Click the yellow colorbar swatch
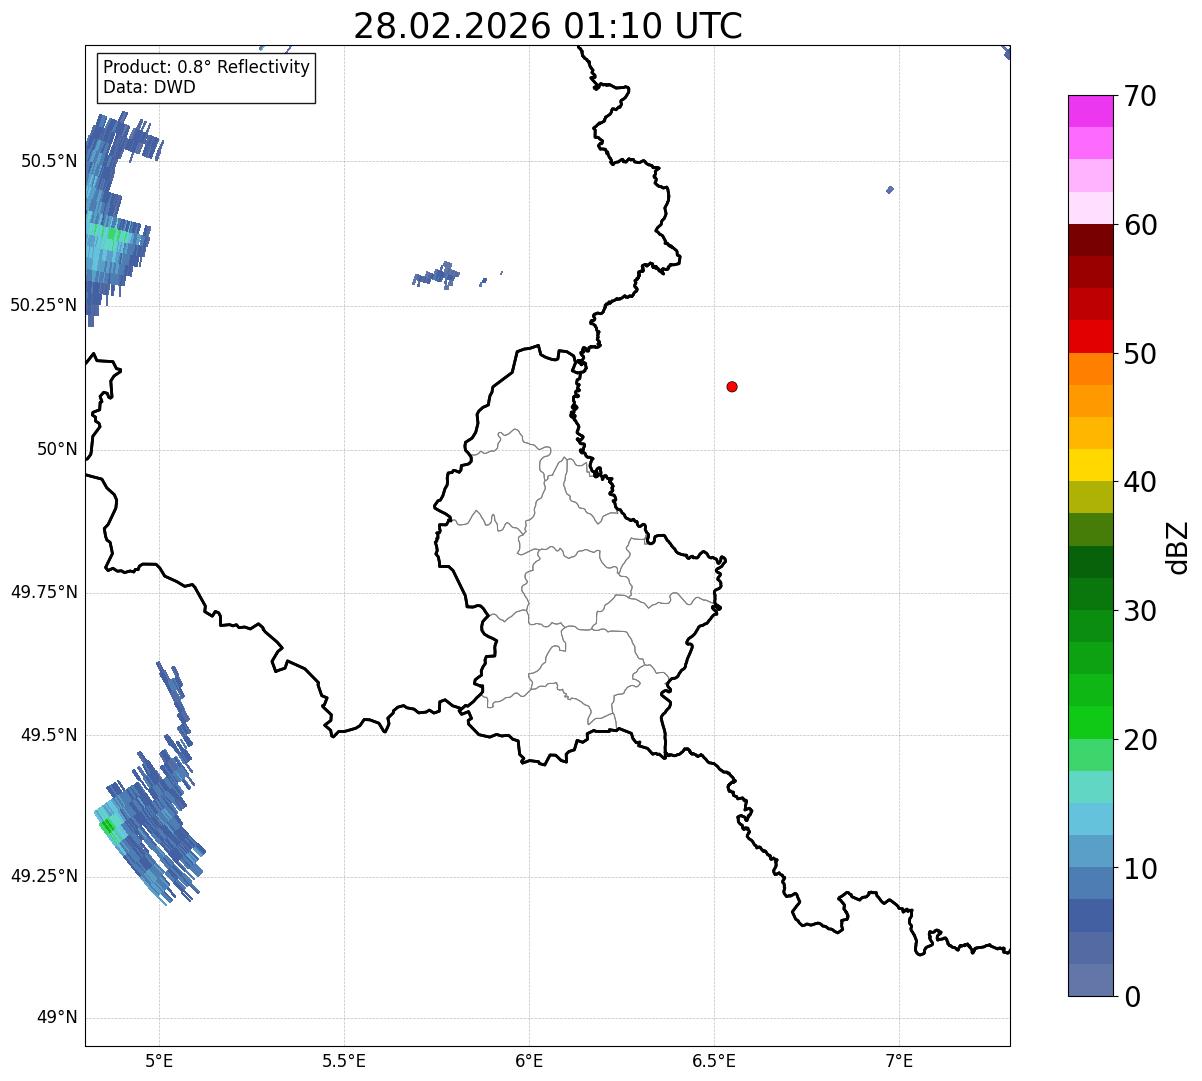The height and width of the screenshot is (1081, 1202). [1090, 465]
